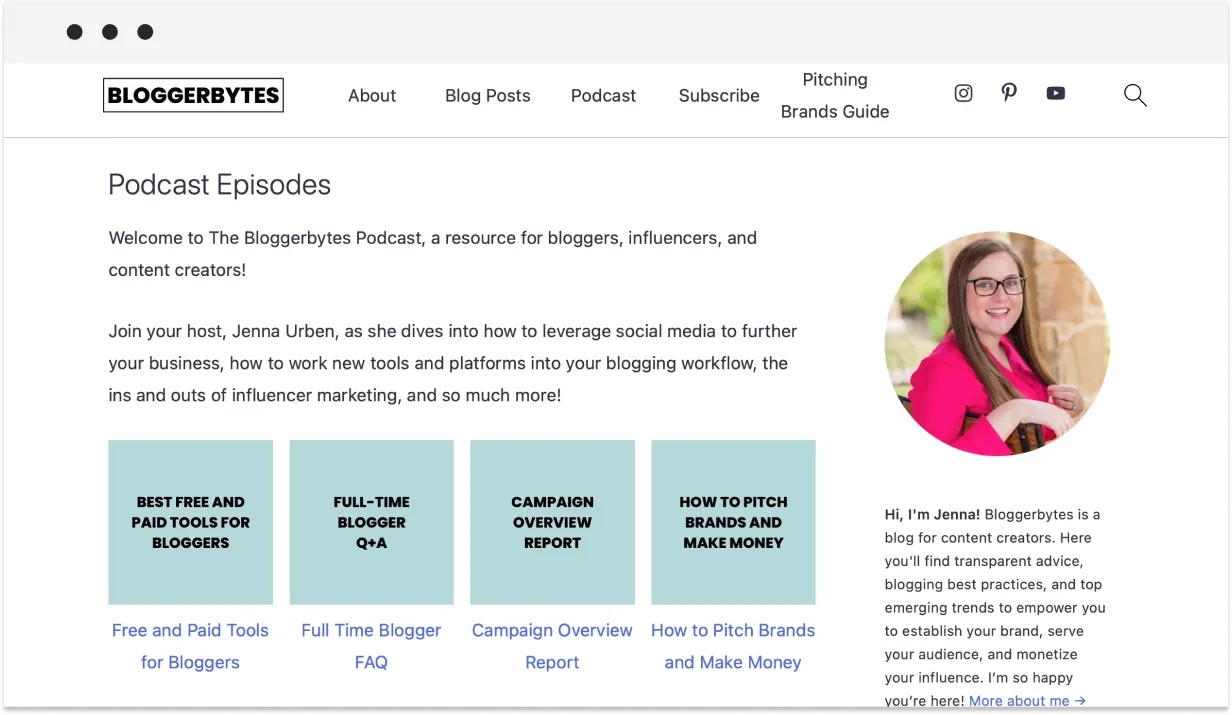Open How to Pitch Brands and Make Money link
Viewport: 1232px width, 715px height.
pos(733,646)
